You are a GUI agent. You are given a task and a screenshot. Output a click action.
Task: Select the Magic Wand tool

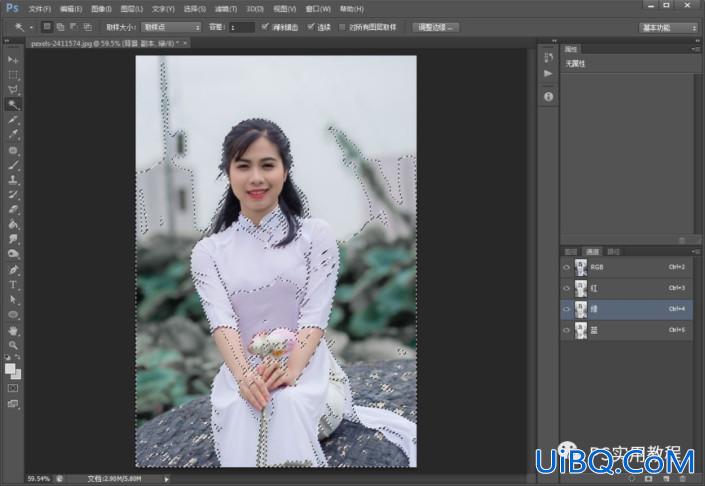pos(13,104)
